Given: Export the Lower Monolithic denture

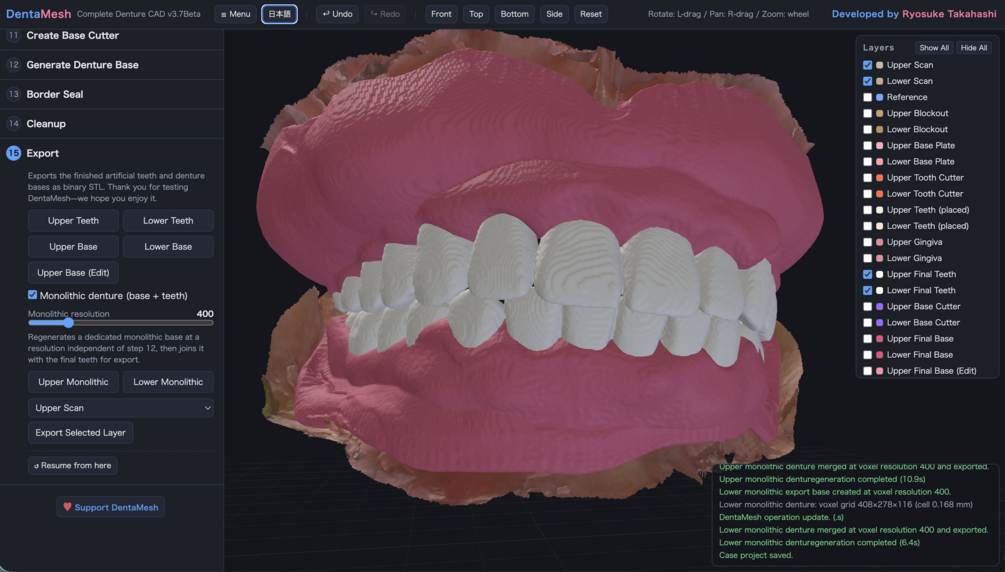Looking at the screenshot, I should [x=168, y=382].
